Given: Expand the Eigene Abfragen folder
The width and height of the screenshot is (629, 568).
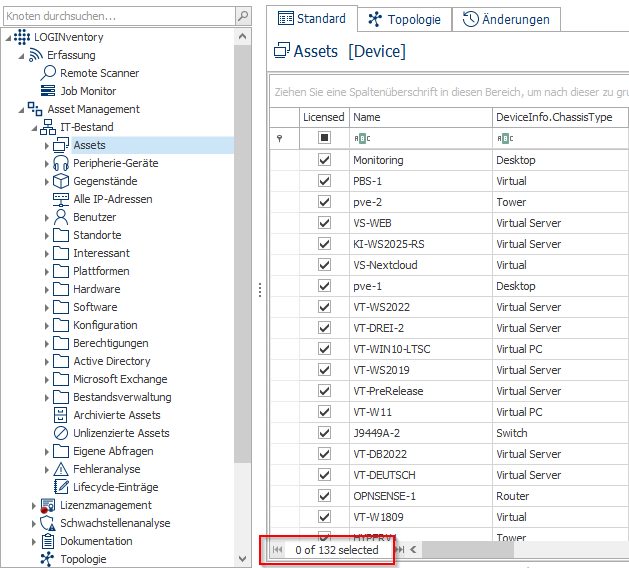Looking at the screenshot, I should click(x=47, y=452).
